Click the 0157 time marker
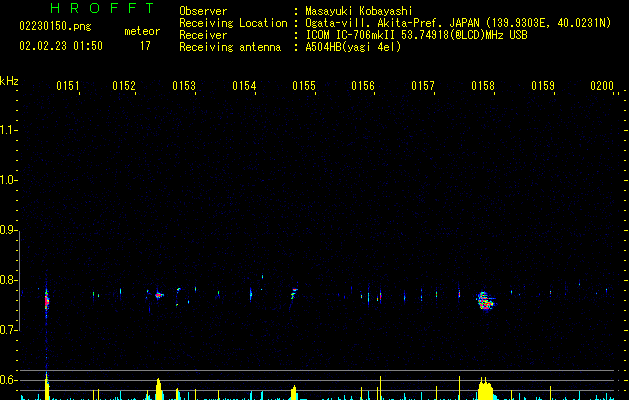The height and width of the screenshot is (400, 629). point(423,86)
